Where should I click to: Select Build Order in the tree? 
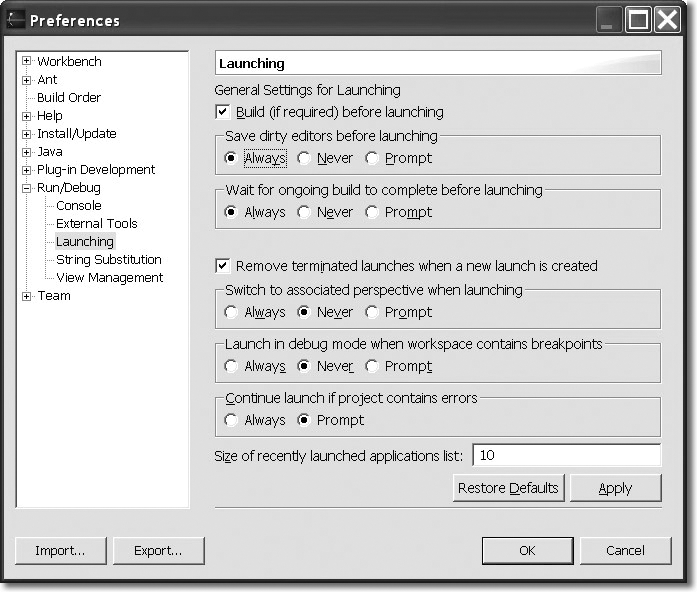tap(68, 98)
